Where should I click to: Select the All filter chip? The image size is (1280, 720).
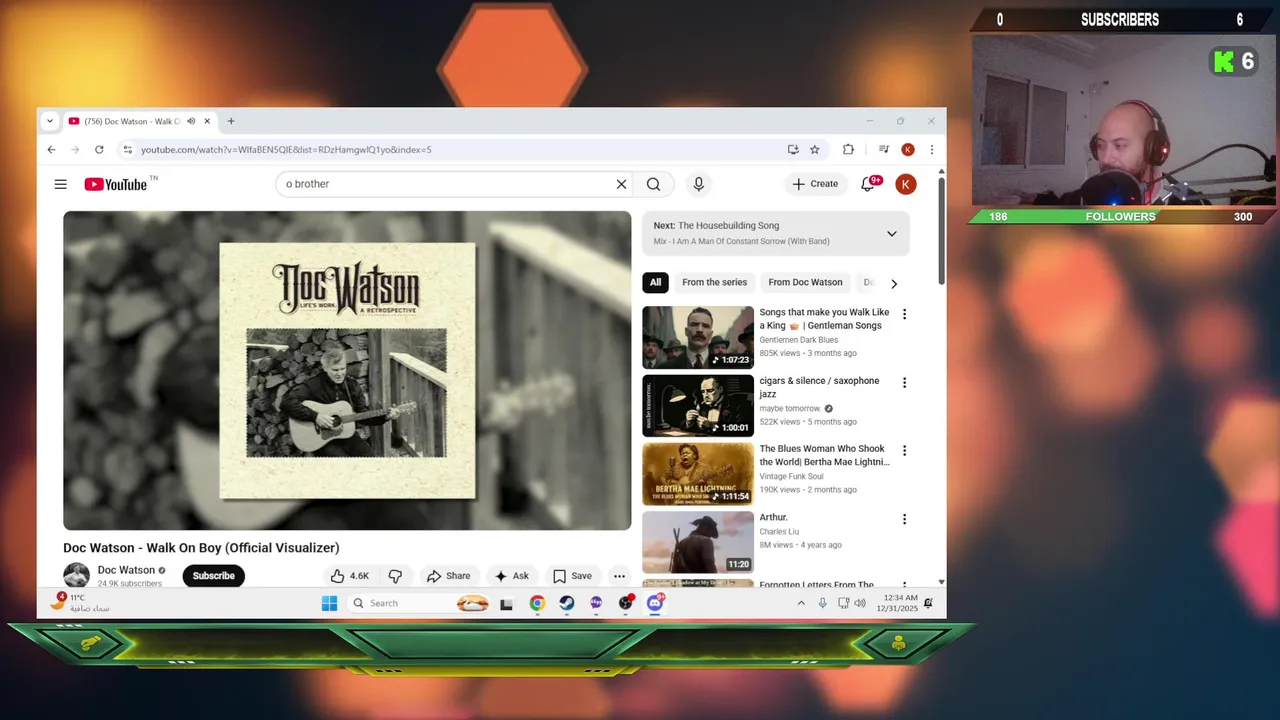click(x=655, y=283)
